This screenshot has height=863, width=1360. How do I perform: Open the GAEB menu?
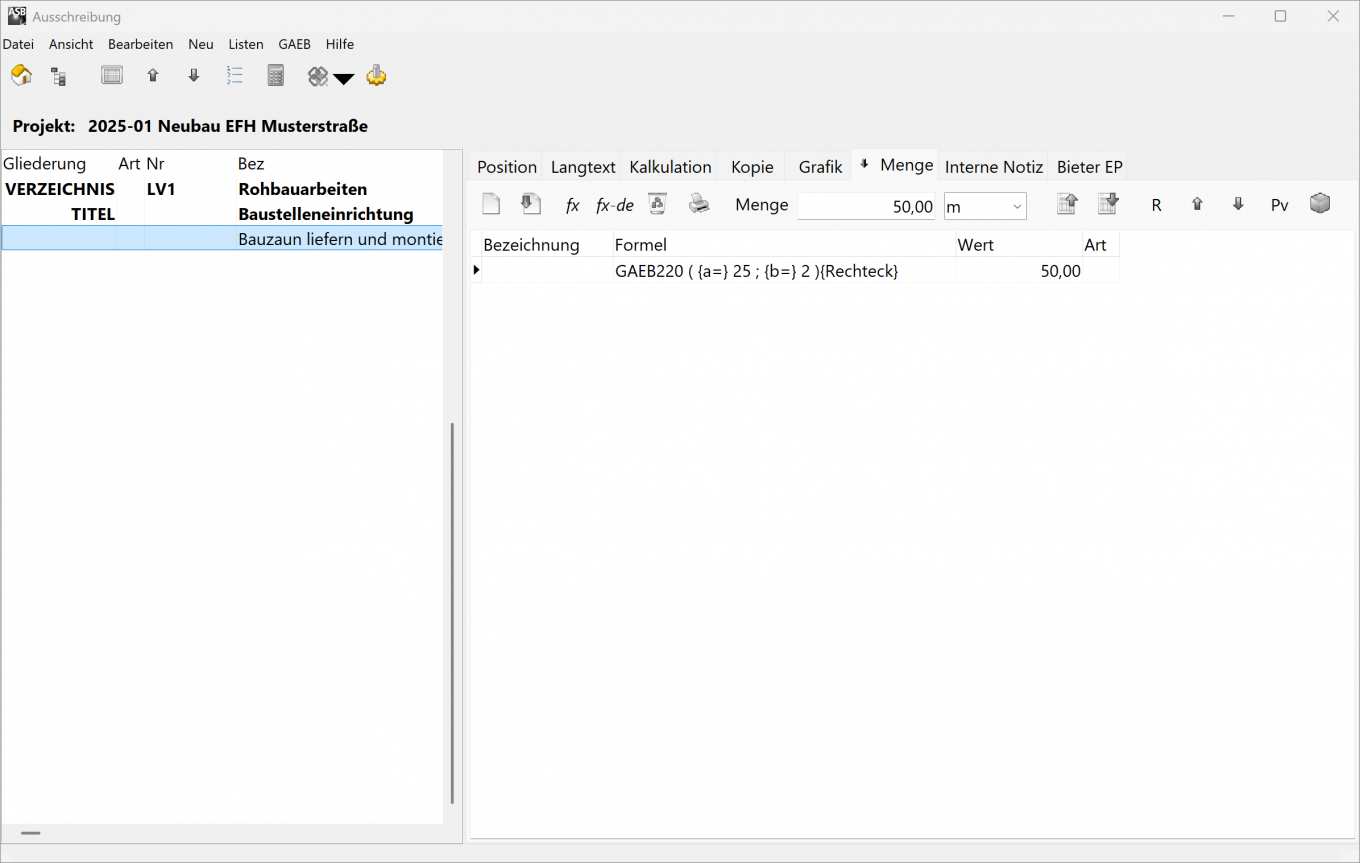pyautogui.click(x=294, y=44)
